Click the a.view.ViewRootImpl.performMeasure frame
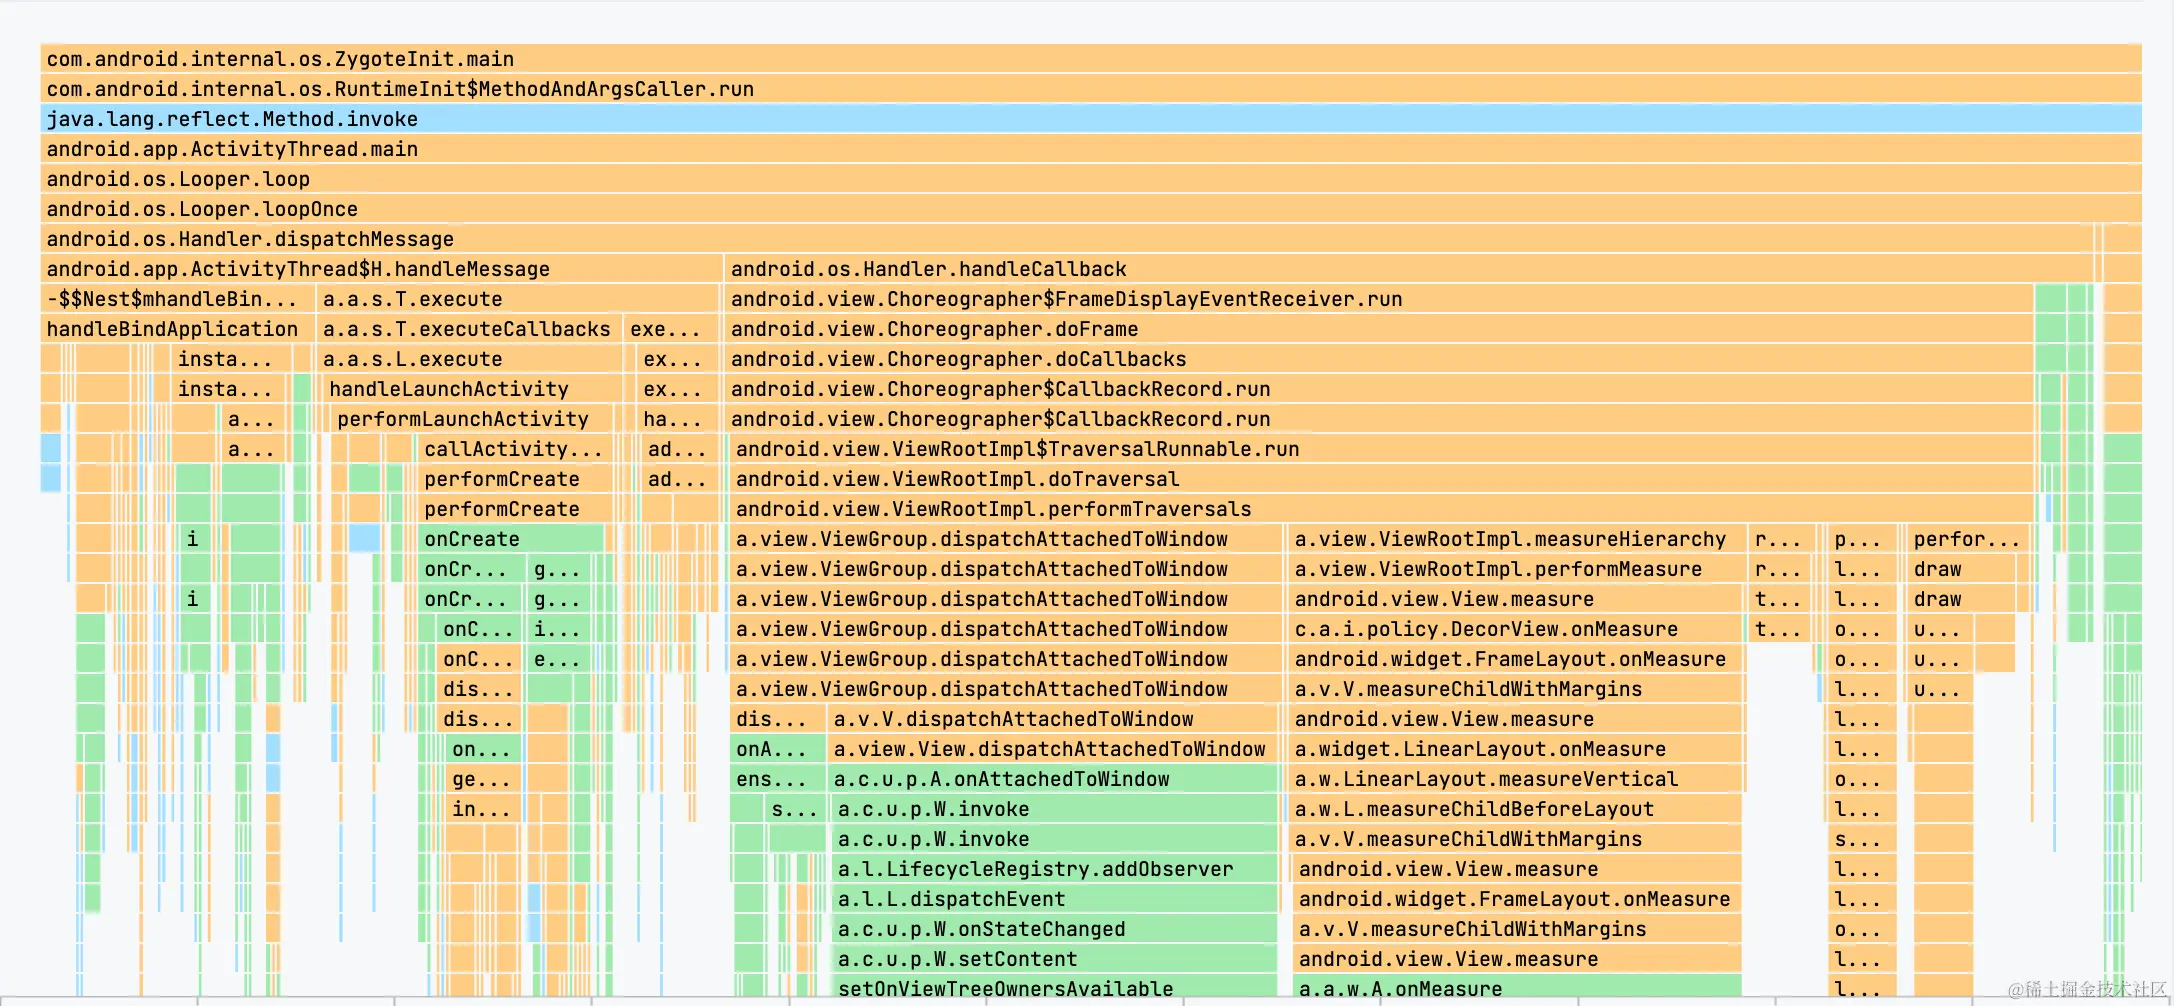The image size is (2174, 1006). pyautogui.click(x=1516, y=569)
